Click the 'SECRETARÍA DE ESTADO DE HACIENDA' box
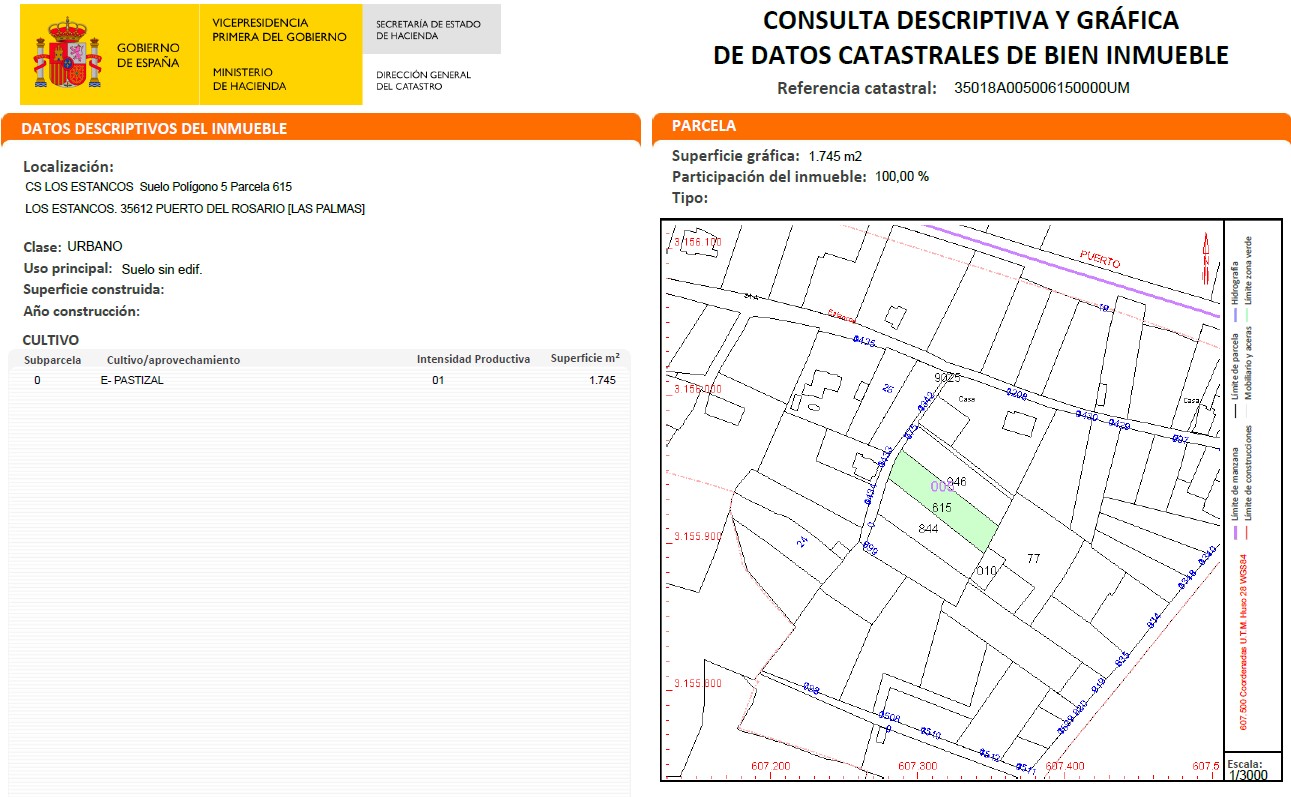Image resolution: width=1291 pixels, height=797 pixels. pos(428,30)
